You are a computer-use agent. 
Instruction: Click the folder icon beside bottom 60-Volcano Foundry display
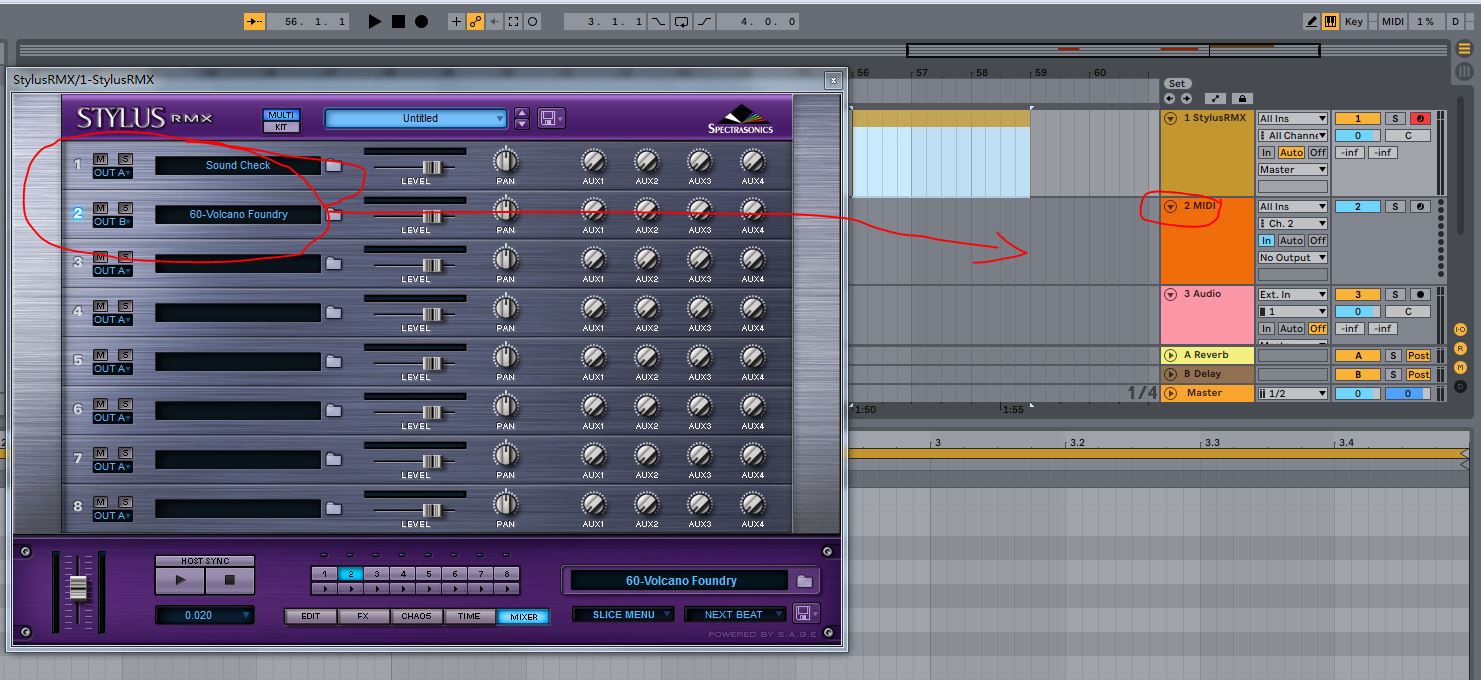point(804,580)
